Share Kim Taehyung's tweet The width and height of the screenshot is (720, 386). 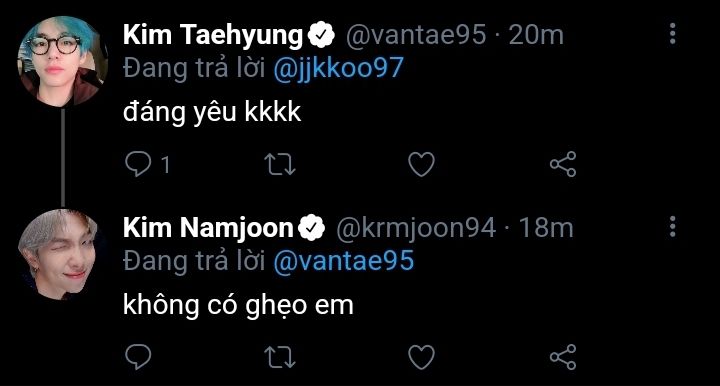pyautogui.click(x=563, y=164)
